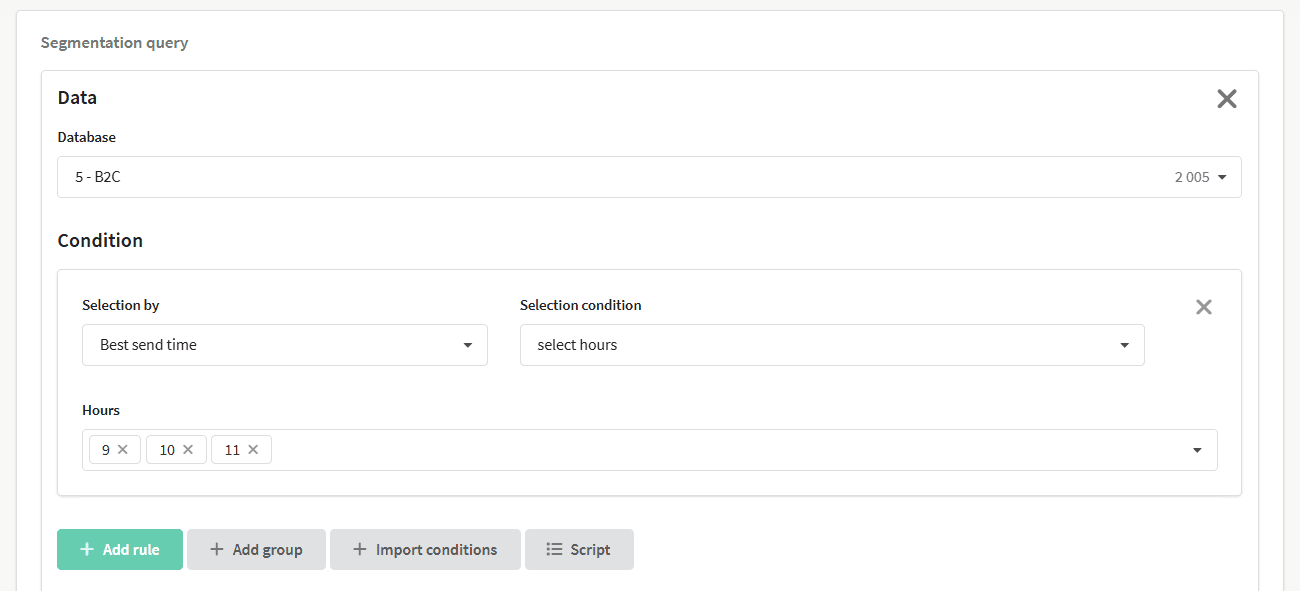1300x591 pixels.
Task: Open the Hours dropdown arrow
Action: coord(1197,451)
